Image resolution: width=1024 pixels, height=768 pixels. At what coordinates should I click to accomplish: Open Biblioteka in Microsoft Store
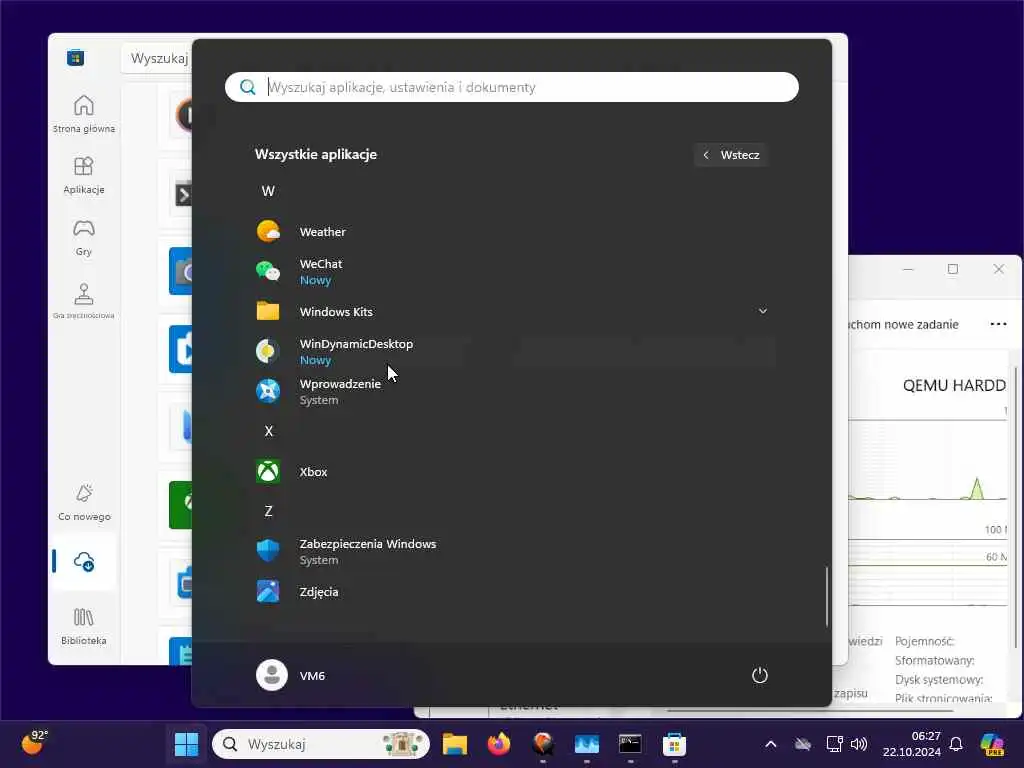pos(84,626)
